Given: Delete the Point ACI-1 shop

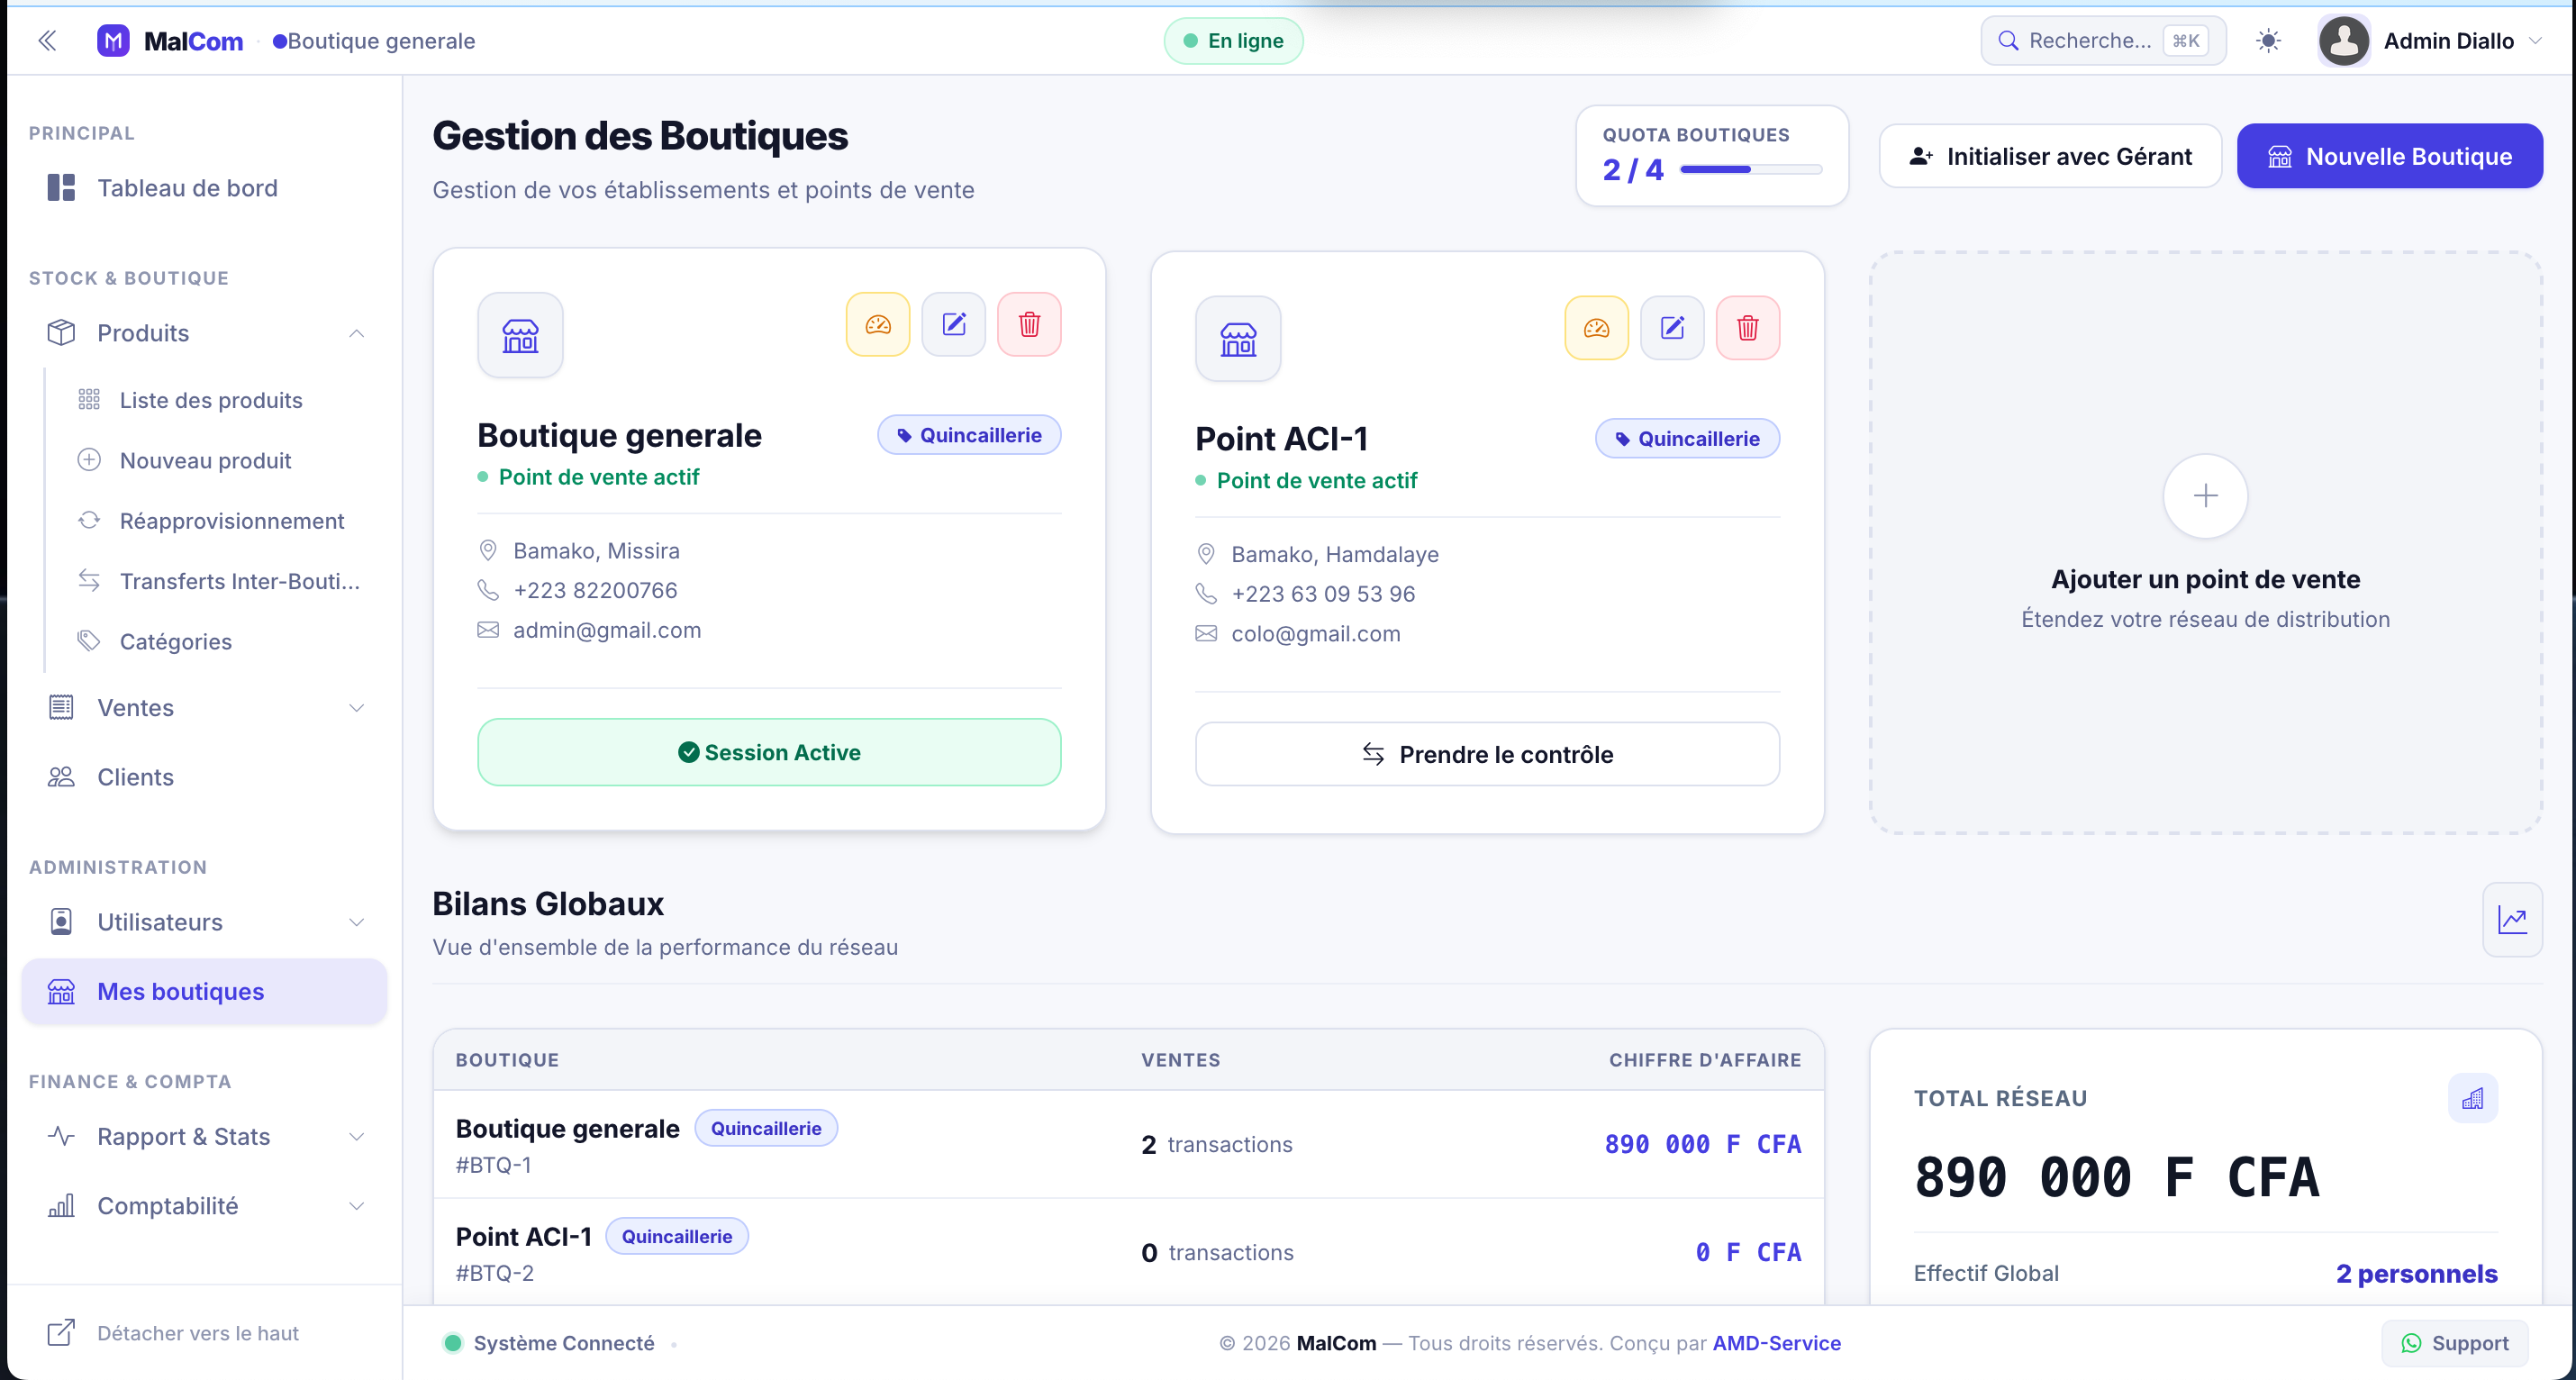Looking at the screenshot, I should click(1747, 327).
